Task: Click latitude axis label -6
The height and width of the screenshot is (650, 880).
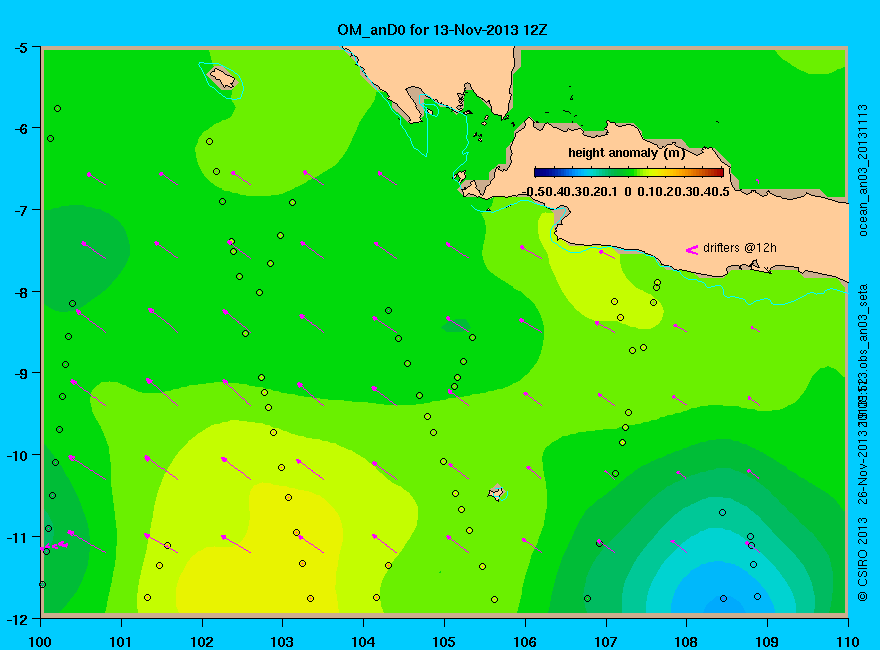Action: pos(20,129)
